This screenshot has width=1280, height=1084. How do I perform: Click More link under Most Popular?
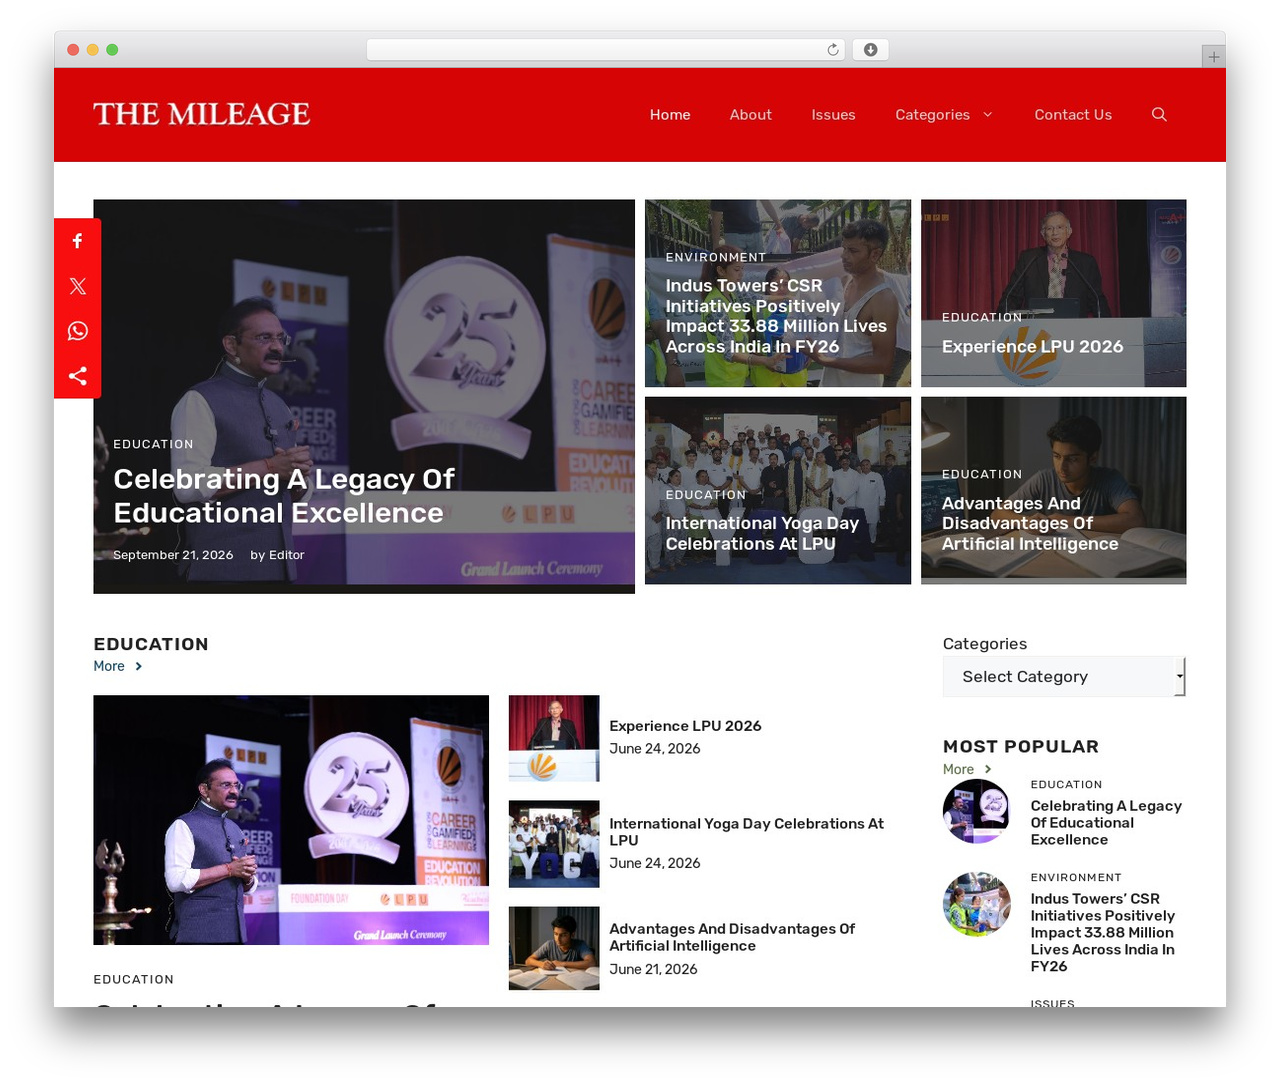tap(958, 769)
